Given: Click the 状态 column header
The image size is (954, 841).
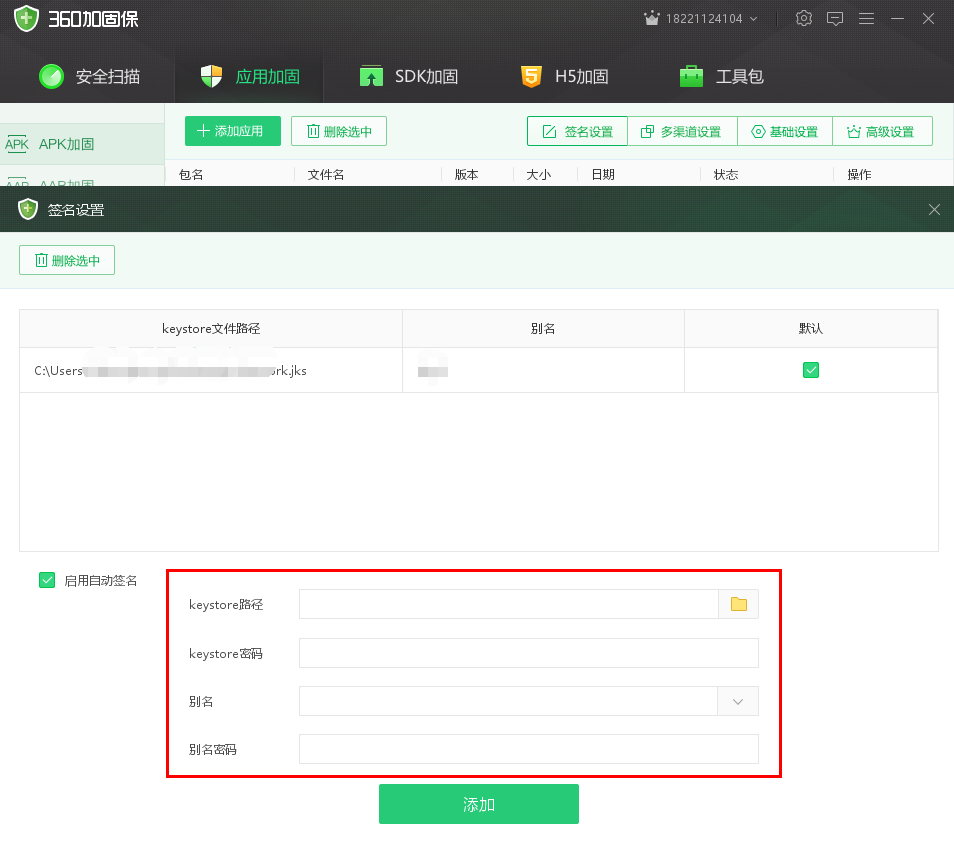Looking at the screenshot, I should pos(726,175).
